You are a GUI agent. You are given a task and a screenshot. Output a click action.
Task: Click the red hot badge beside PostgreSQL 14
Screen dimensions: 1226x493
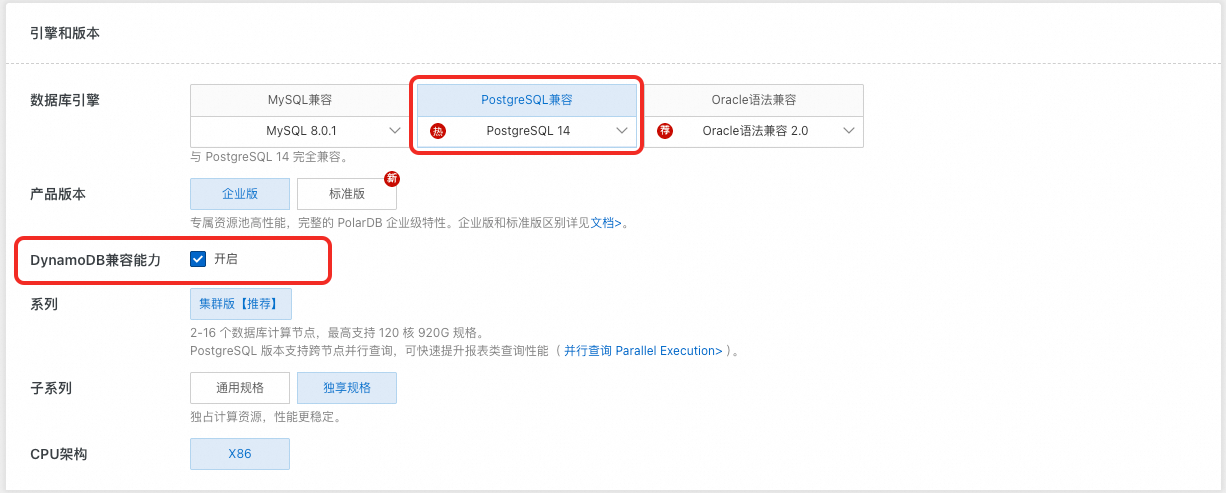pyautogui.click(x=437, y=131)
